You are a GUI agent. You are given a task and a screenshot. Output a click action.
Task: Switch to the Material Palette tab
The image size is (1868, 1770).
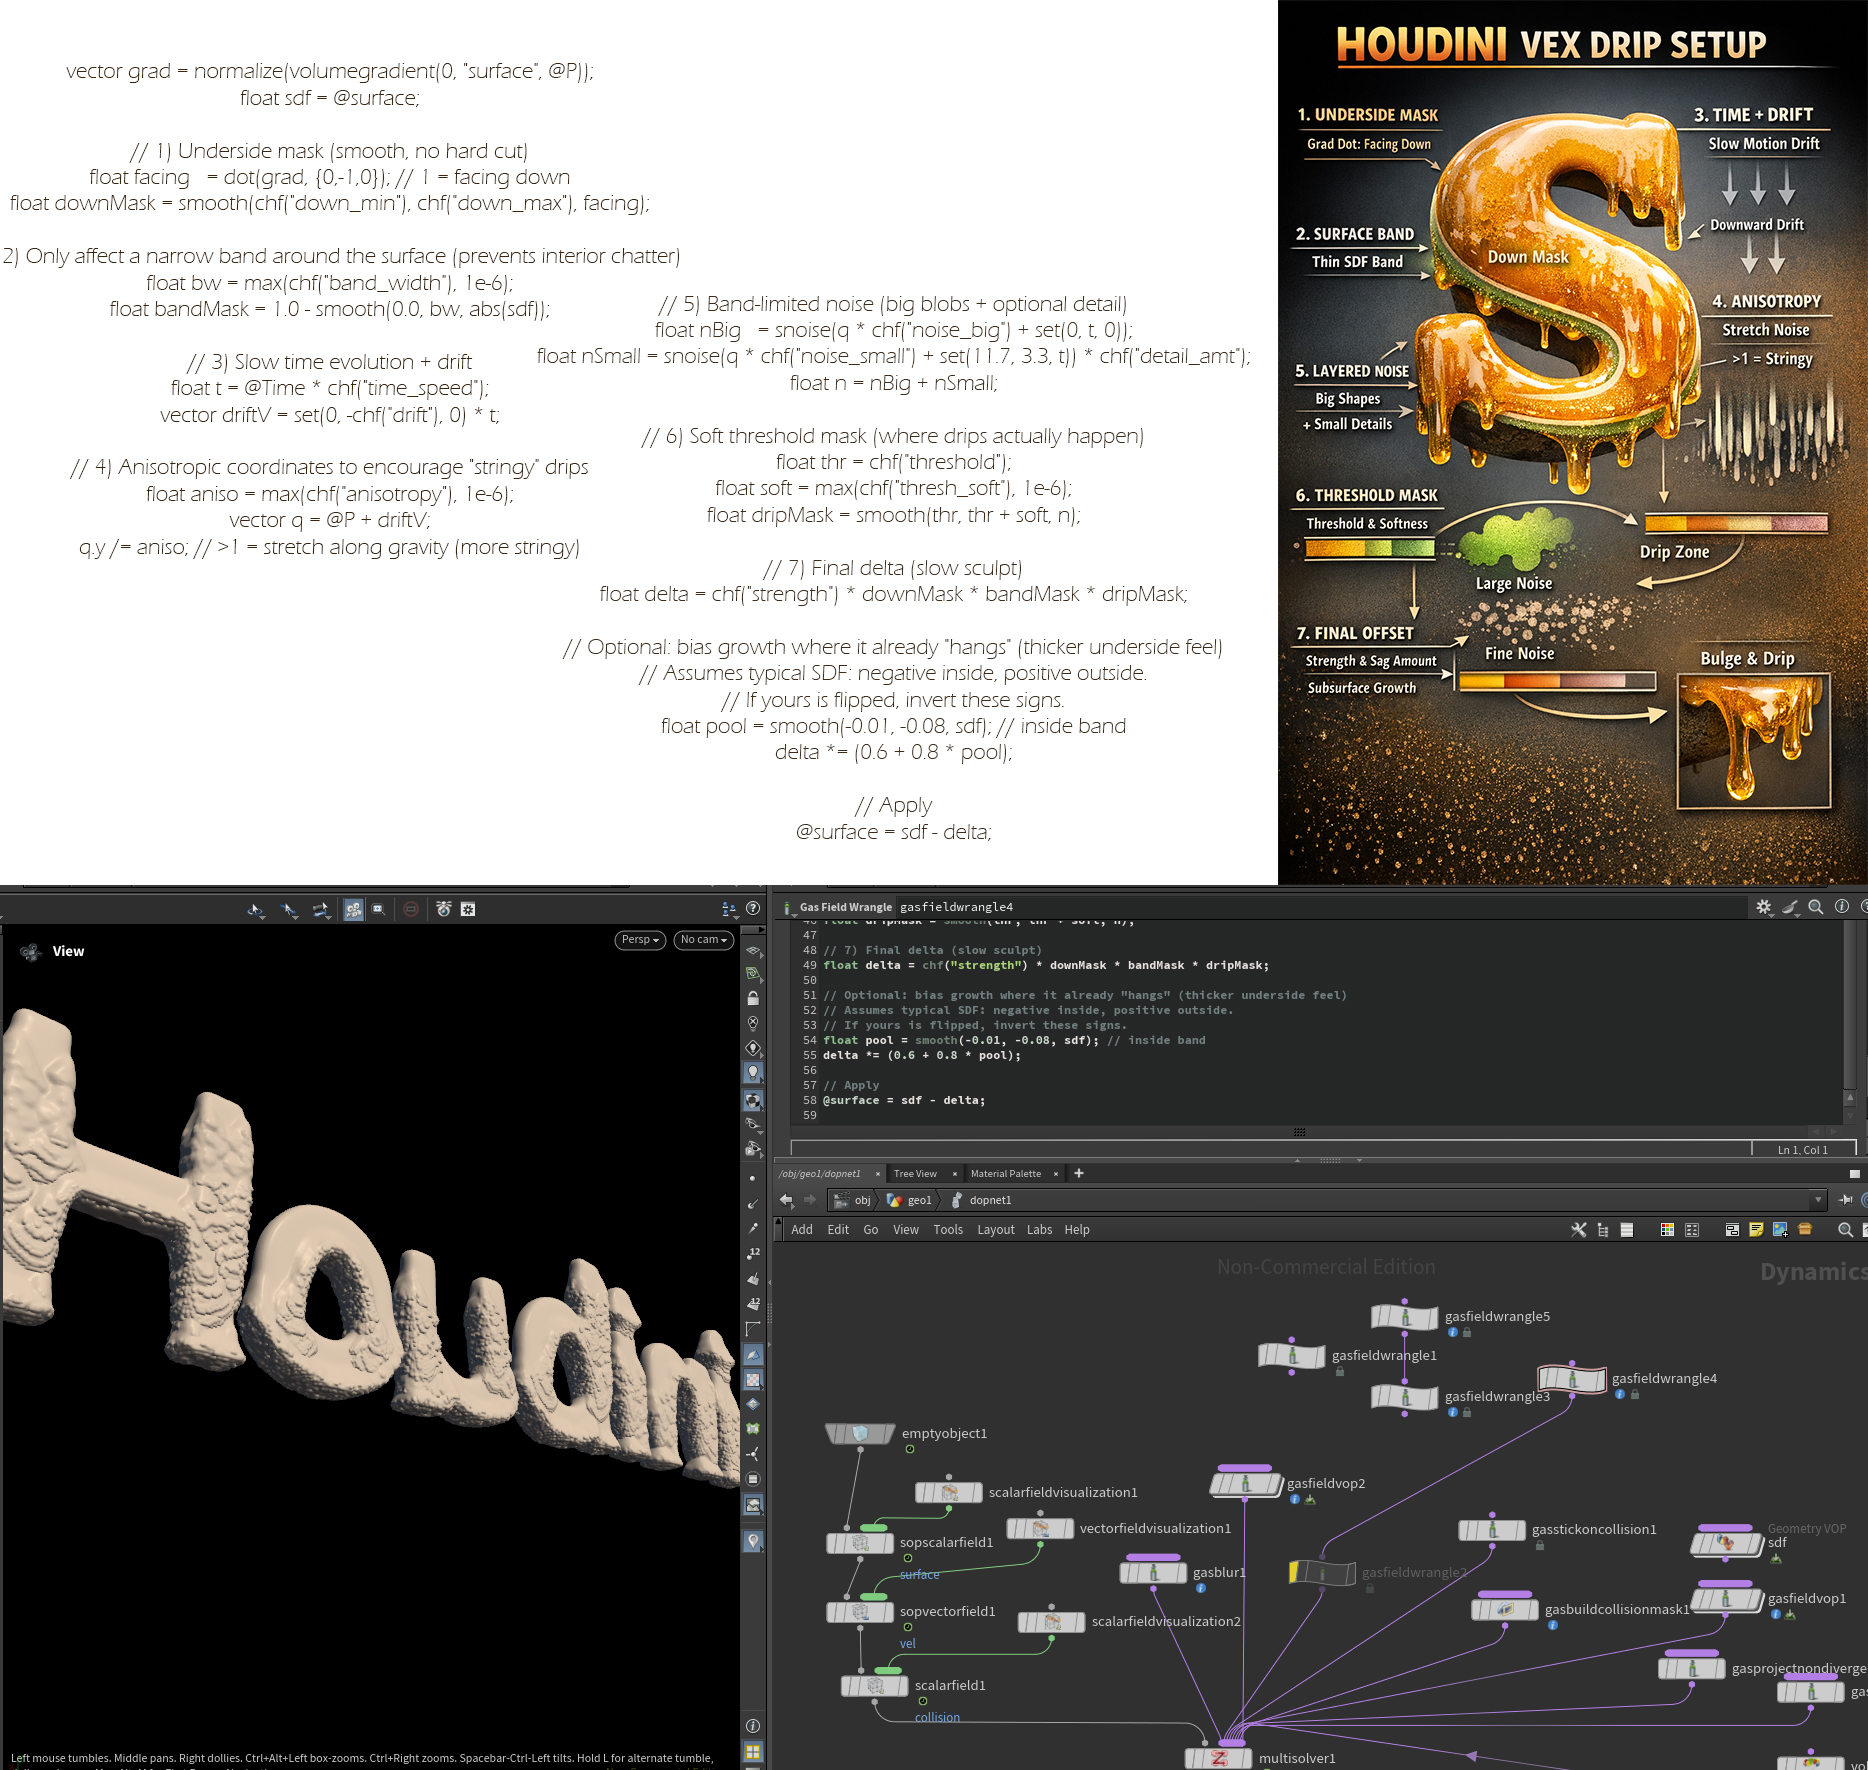[x=1005, y=1174]
